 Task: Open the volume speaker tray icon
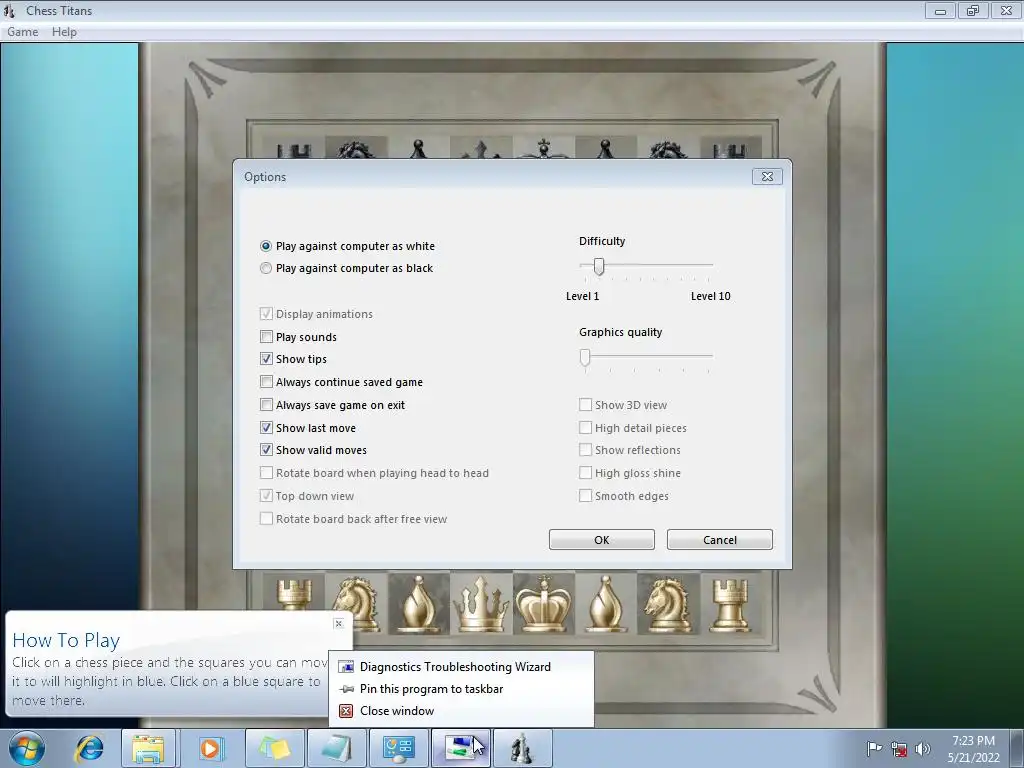tap(923, 748)
